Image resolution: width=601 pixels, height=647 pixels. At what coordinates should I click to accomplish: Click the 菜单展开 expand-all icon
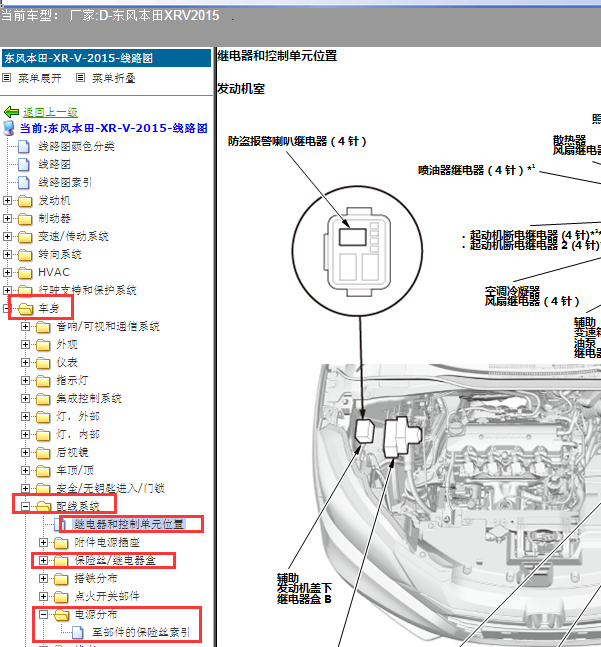[x=7, y=78]
